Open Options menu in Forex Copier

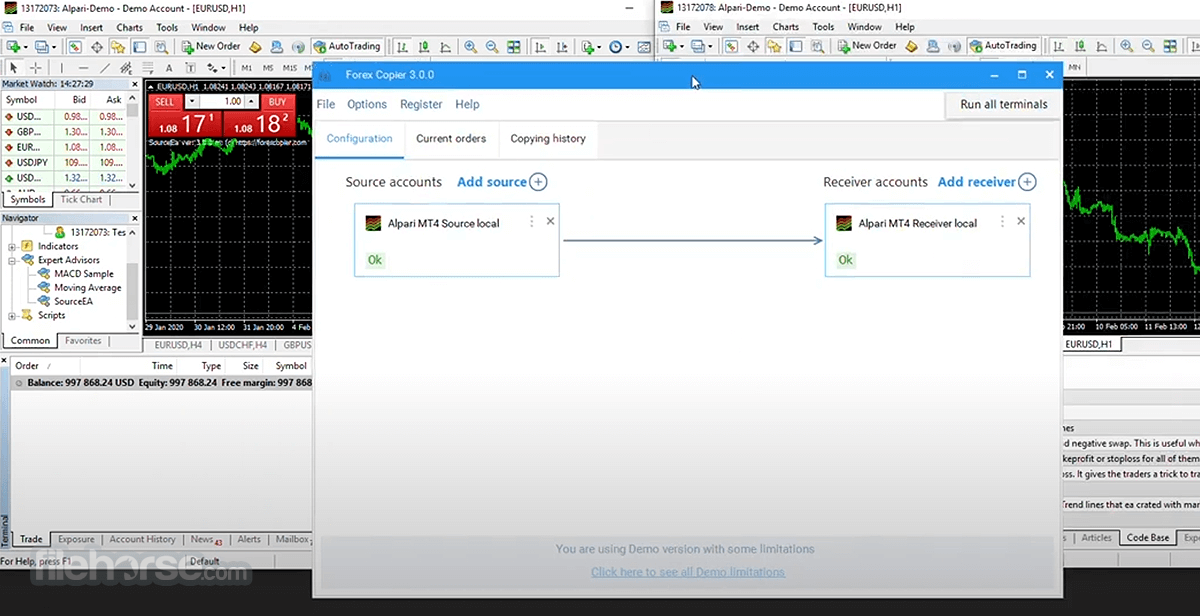pos(367,104)
